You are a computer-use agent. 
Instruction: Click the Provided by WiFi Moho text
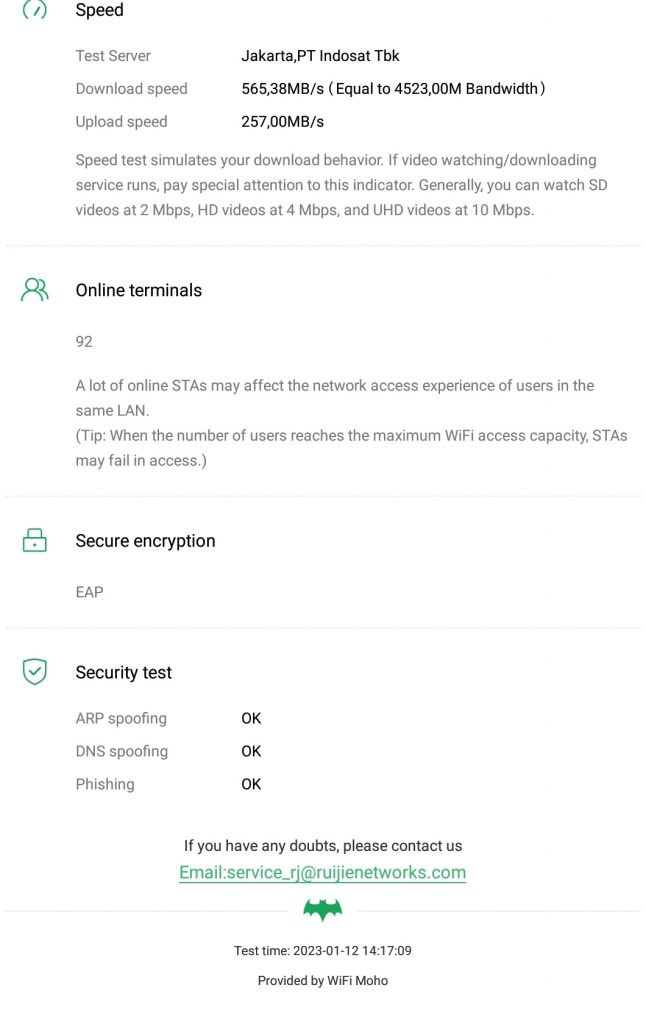(322, 981)
